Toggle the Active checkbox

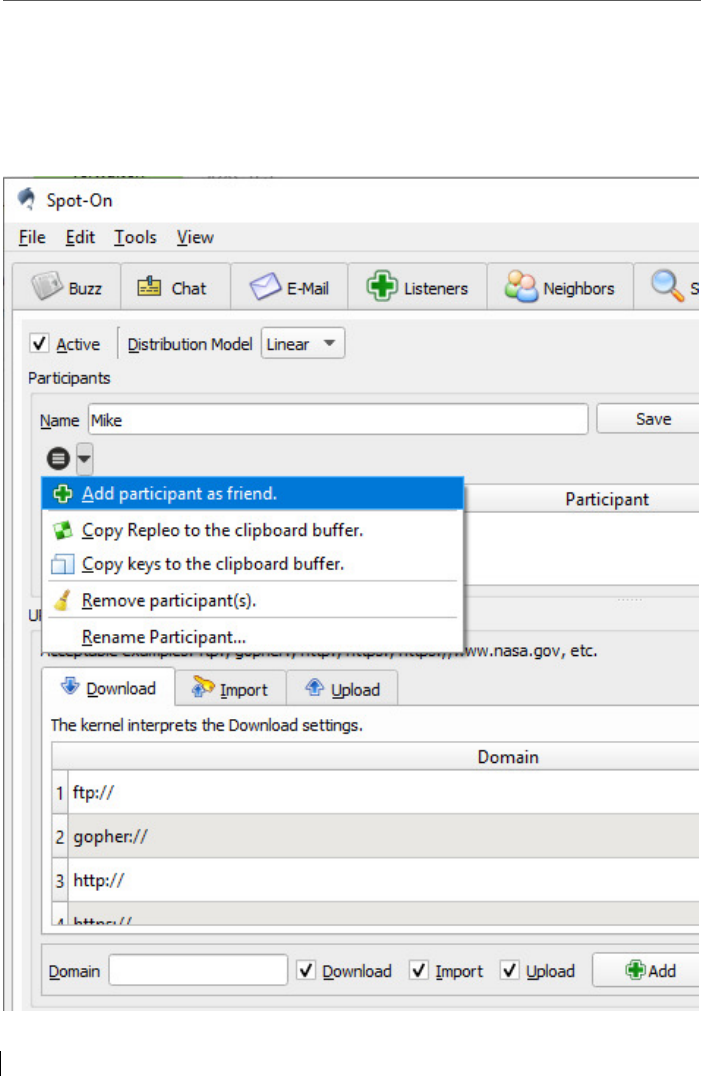[40, 344]
